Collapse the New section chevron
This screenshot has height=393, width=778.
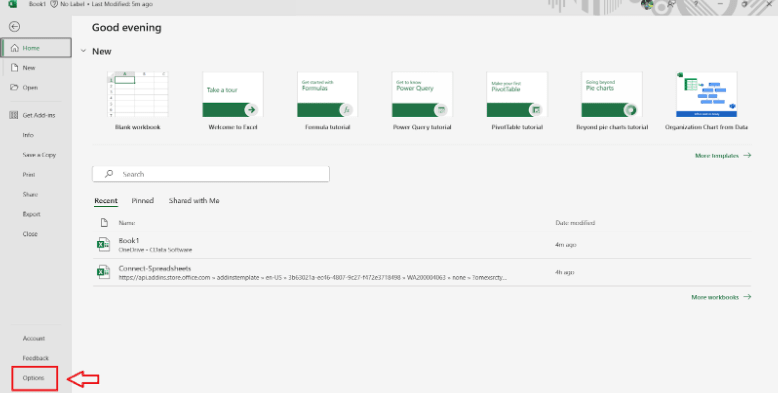[x=83, y=51]
